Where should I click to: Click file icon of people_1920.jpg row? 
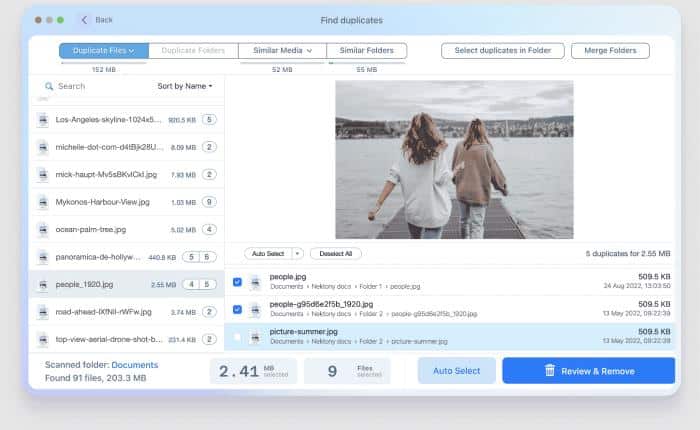tap(43, 284)
